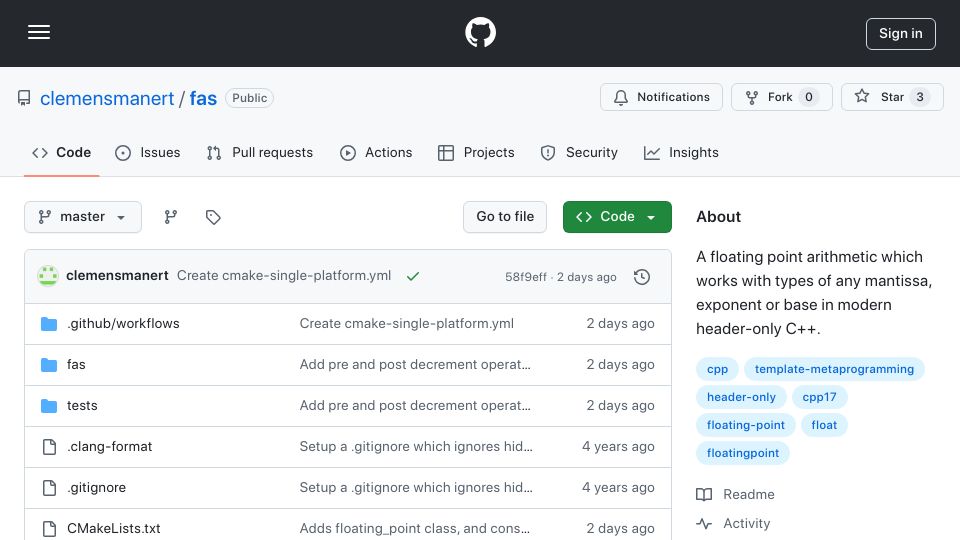Viewport: 960px width, 540px height.
Task: Click the file icon beside CMakeLists.txt
Action: click(49, 529)
